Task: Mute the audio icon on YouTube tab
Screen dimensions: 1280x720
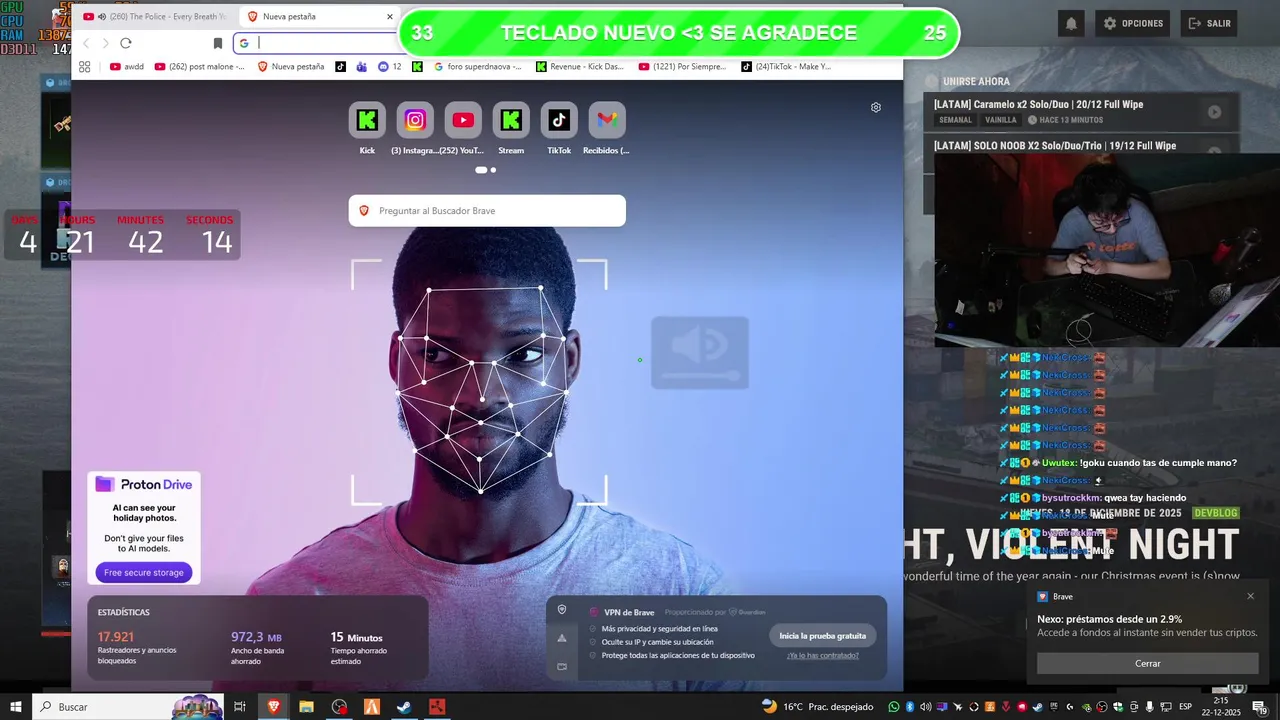Action: point(102,17)
